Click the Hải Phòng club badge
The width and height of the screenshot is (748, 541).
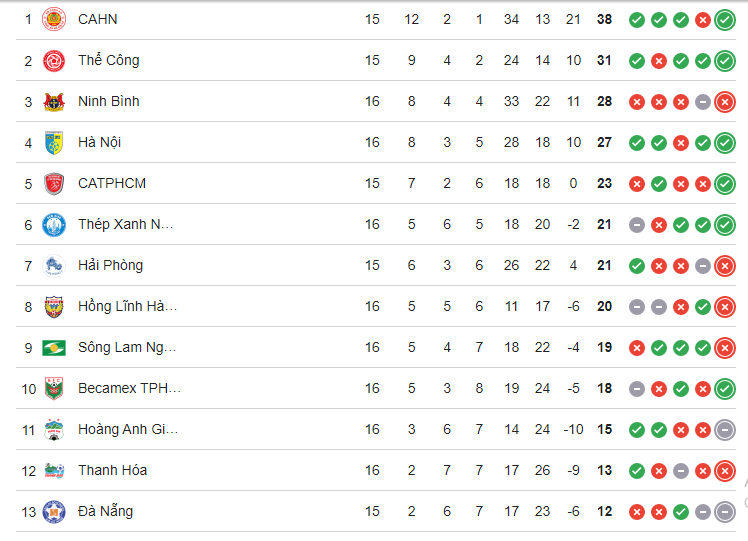[54, 265]
